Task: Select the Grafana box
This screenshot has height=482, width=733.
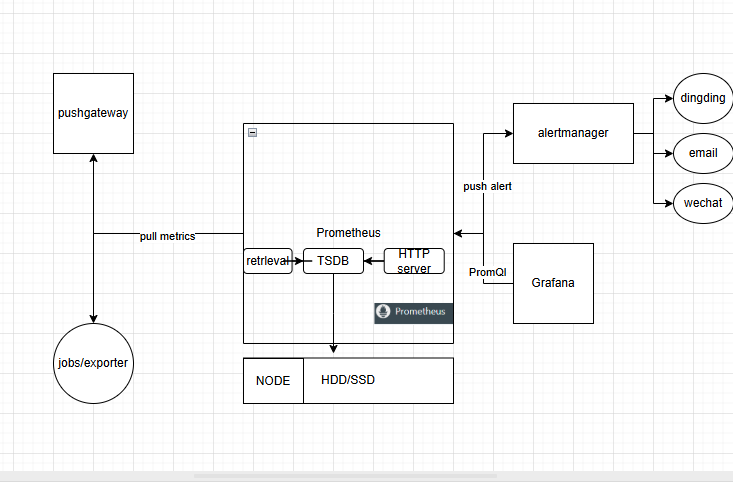Action: pyautogui.click(x=553, y=283)
